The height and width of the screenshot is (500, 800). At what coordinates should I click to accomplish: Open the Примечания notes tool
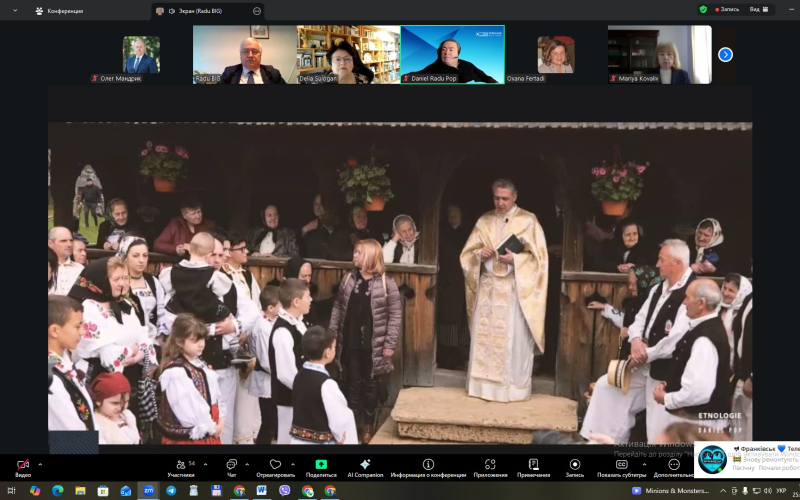tap(533, 465)
